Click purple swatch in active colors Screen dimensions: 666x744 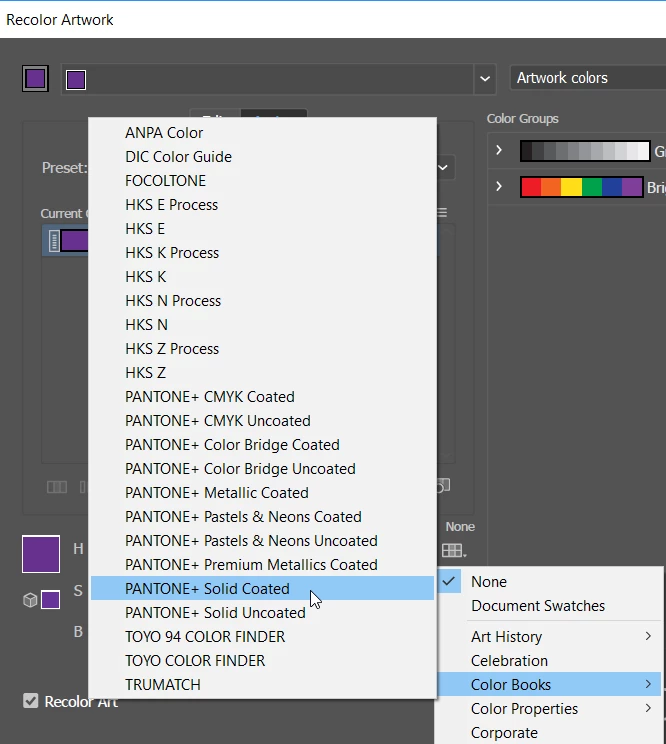click(x=76, y=79)
